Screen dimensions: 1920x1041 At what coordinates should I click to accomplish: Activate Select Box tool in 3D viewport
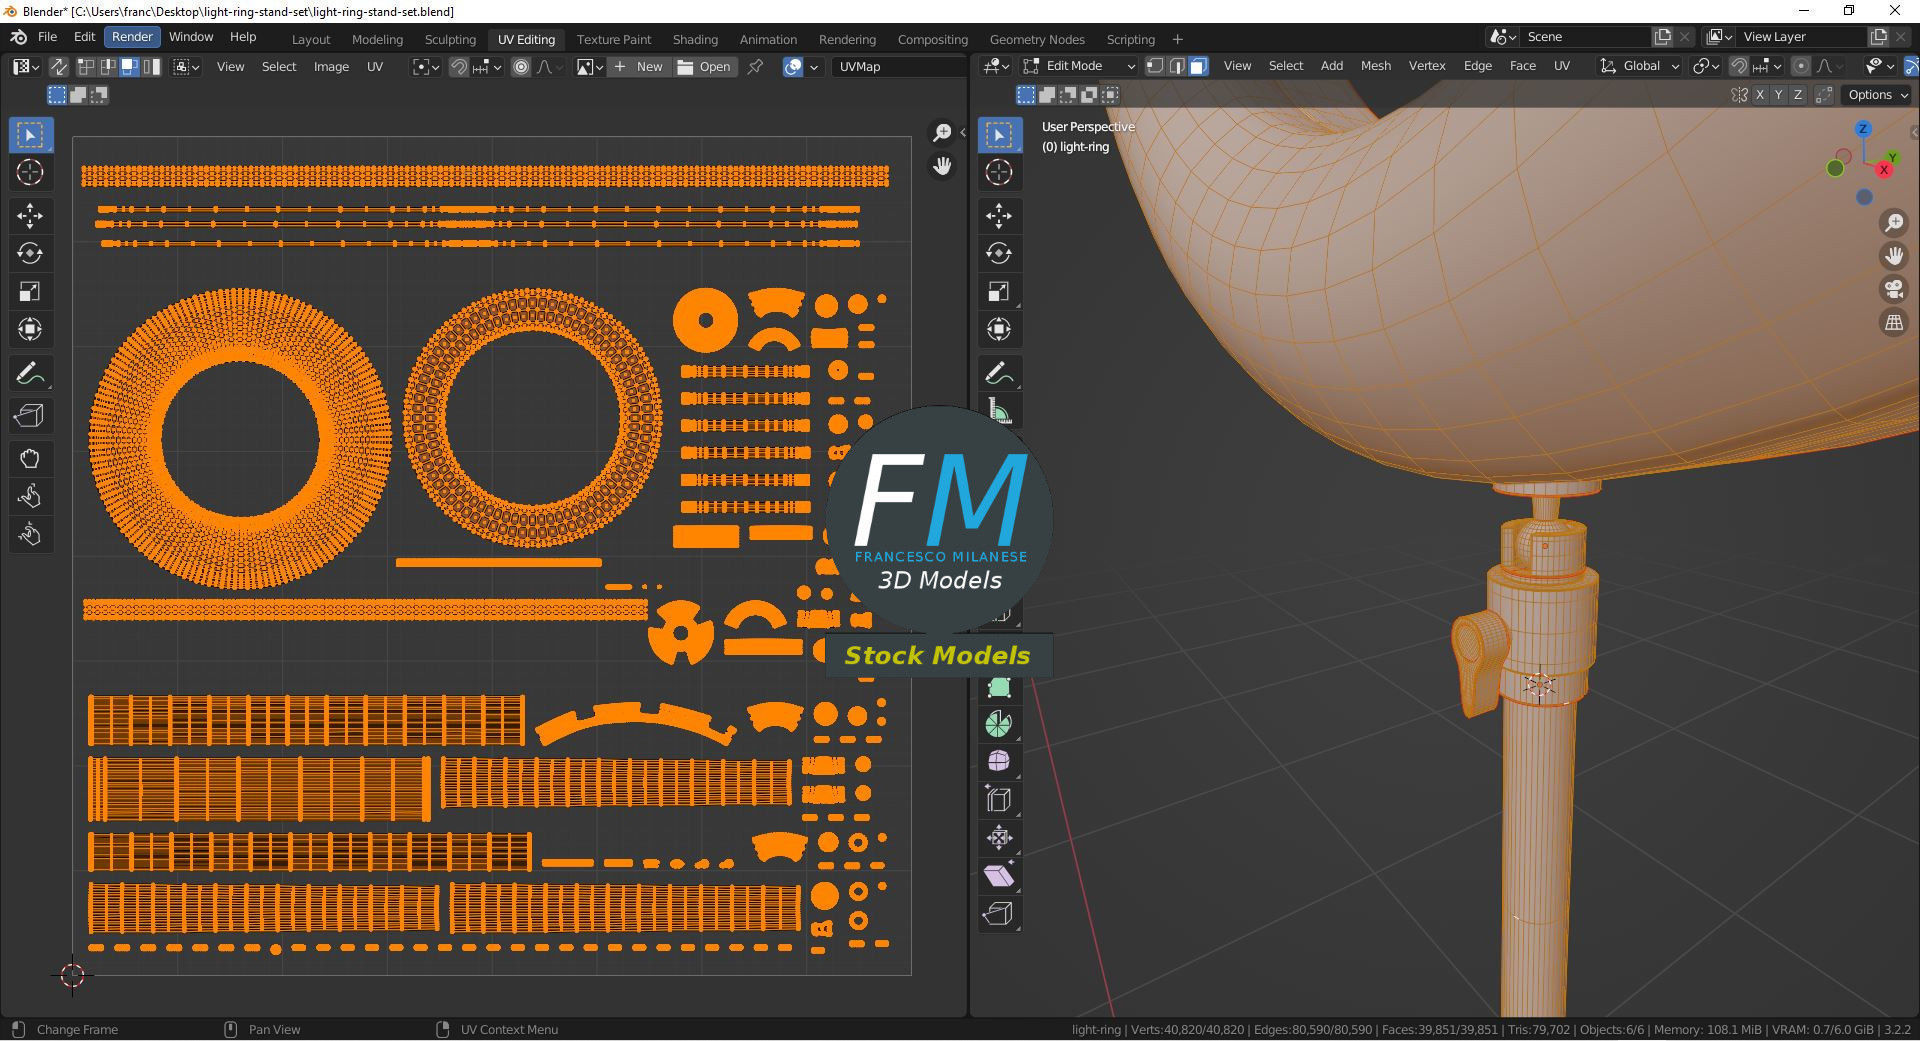(x=999, y=135)
